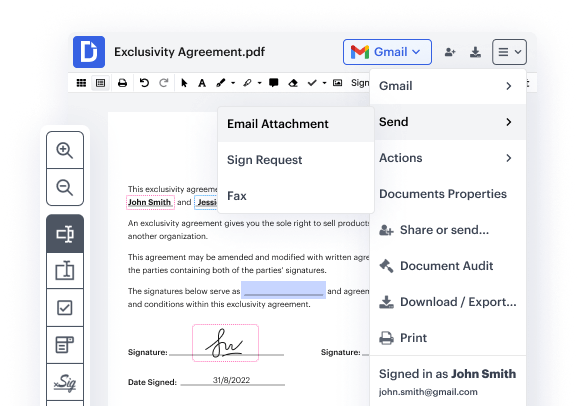Click the Exclusivity Agreement.pdf title
Screen dimensions: 577x406
[x=190, y=52]
